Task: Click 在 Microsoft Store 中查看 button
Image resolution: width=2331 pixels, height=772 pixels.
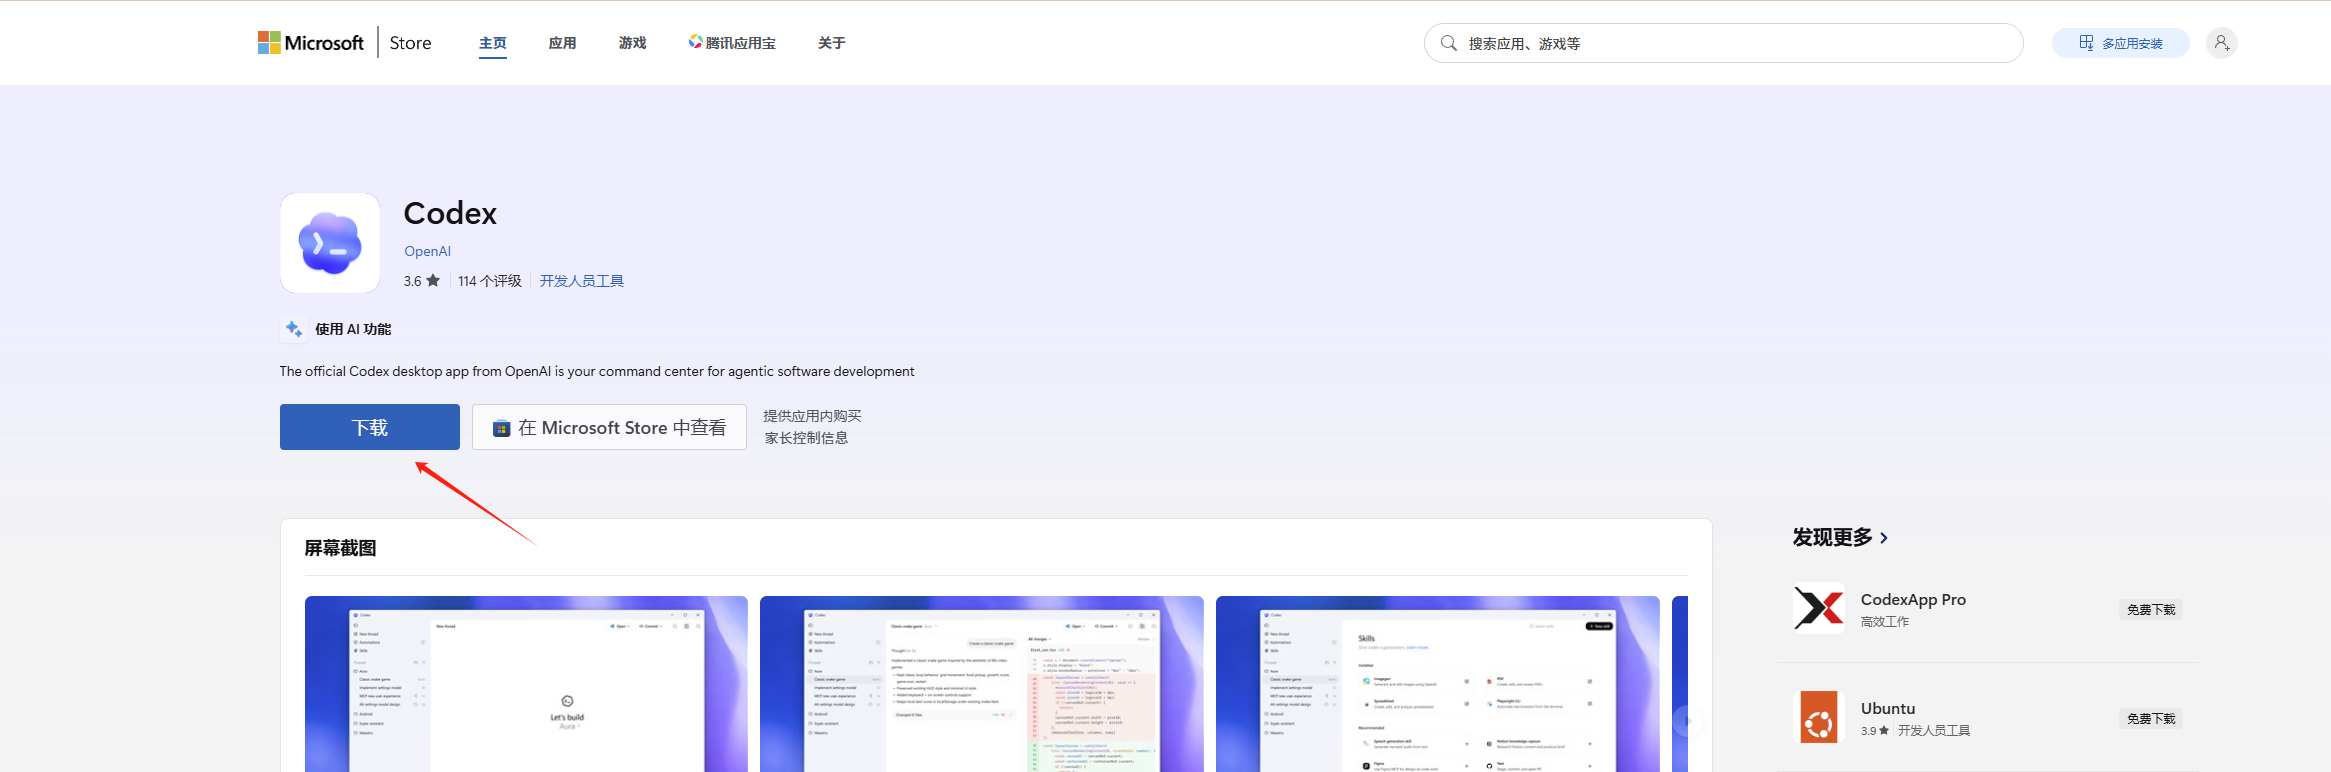Action: [609, 427]
